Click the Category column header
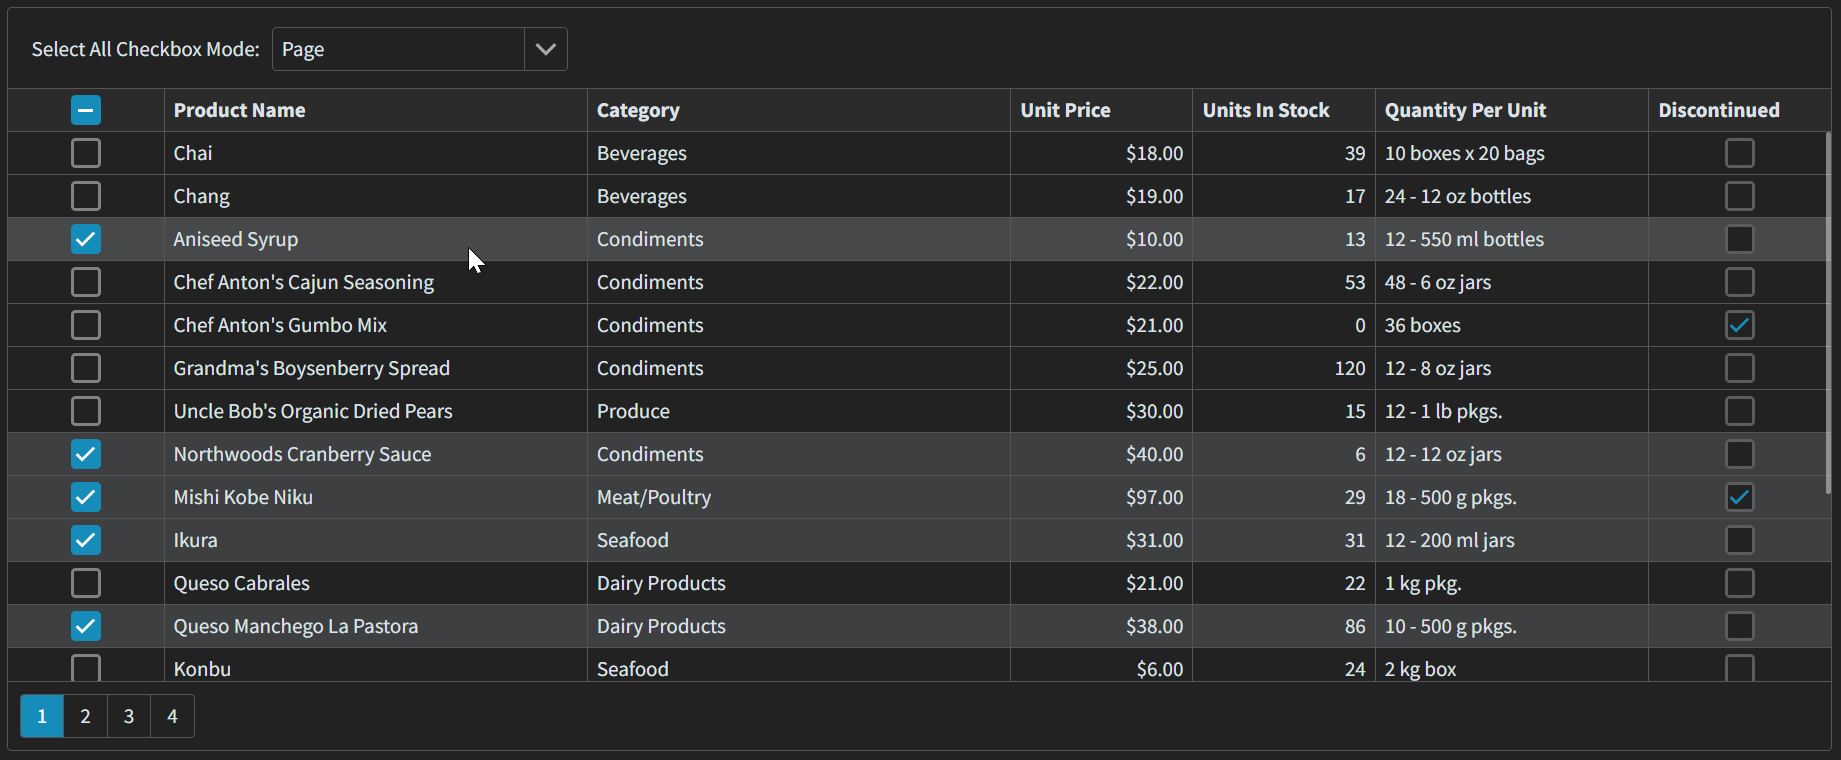 point(638,110)
